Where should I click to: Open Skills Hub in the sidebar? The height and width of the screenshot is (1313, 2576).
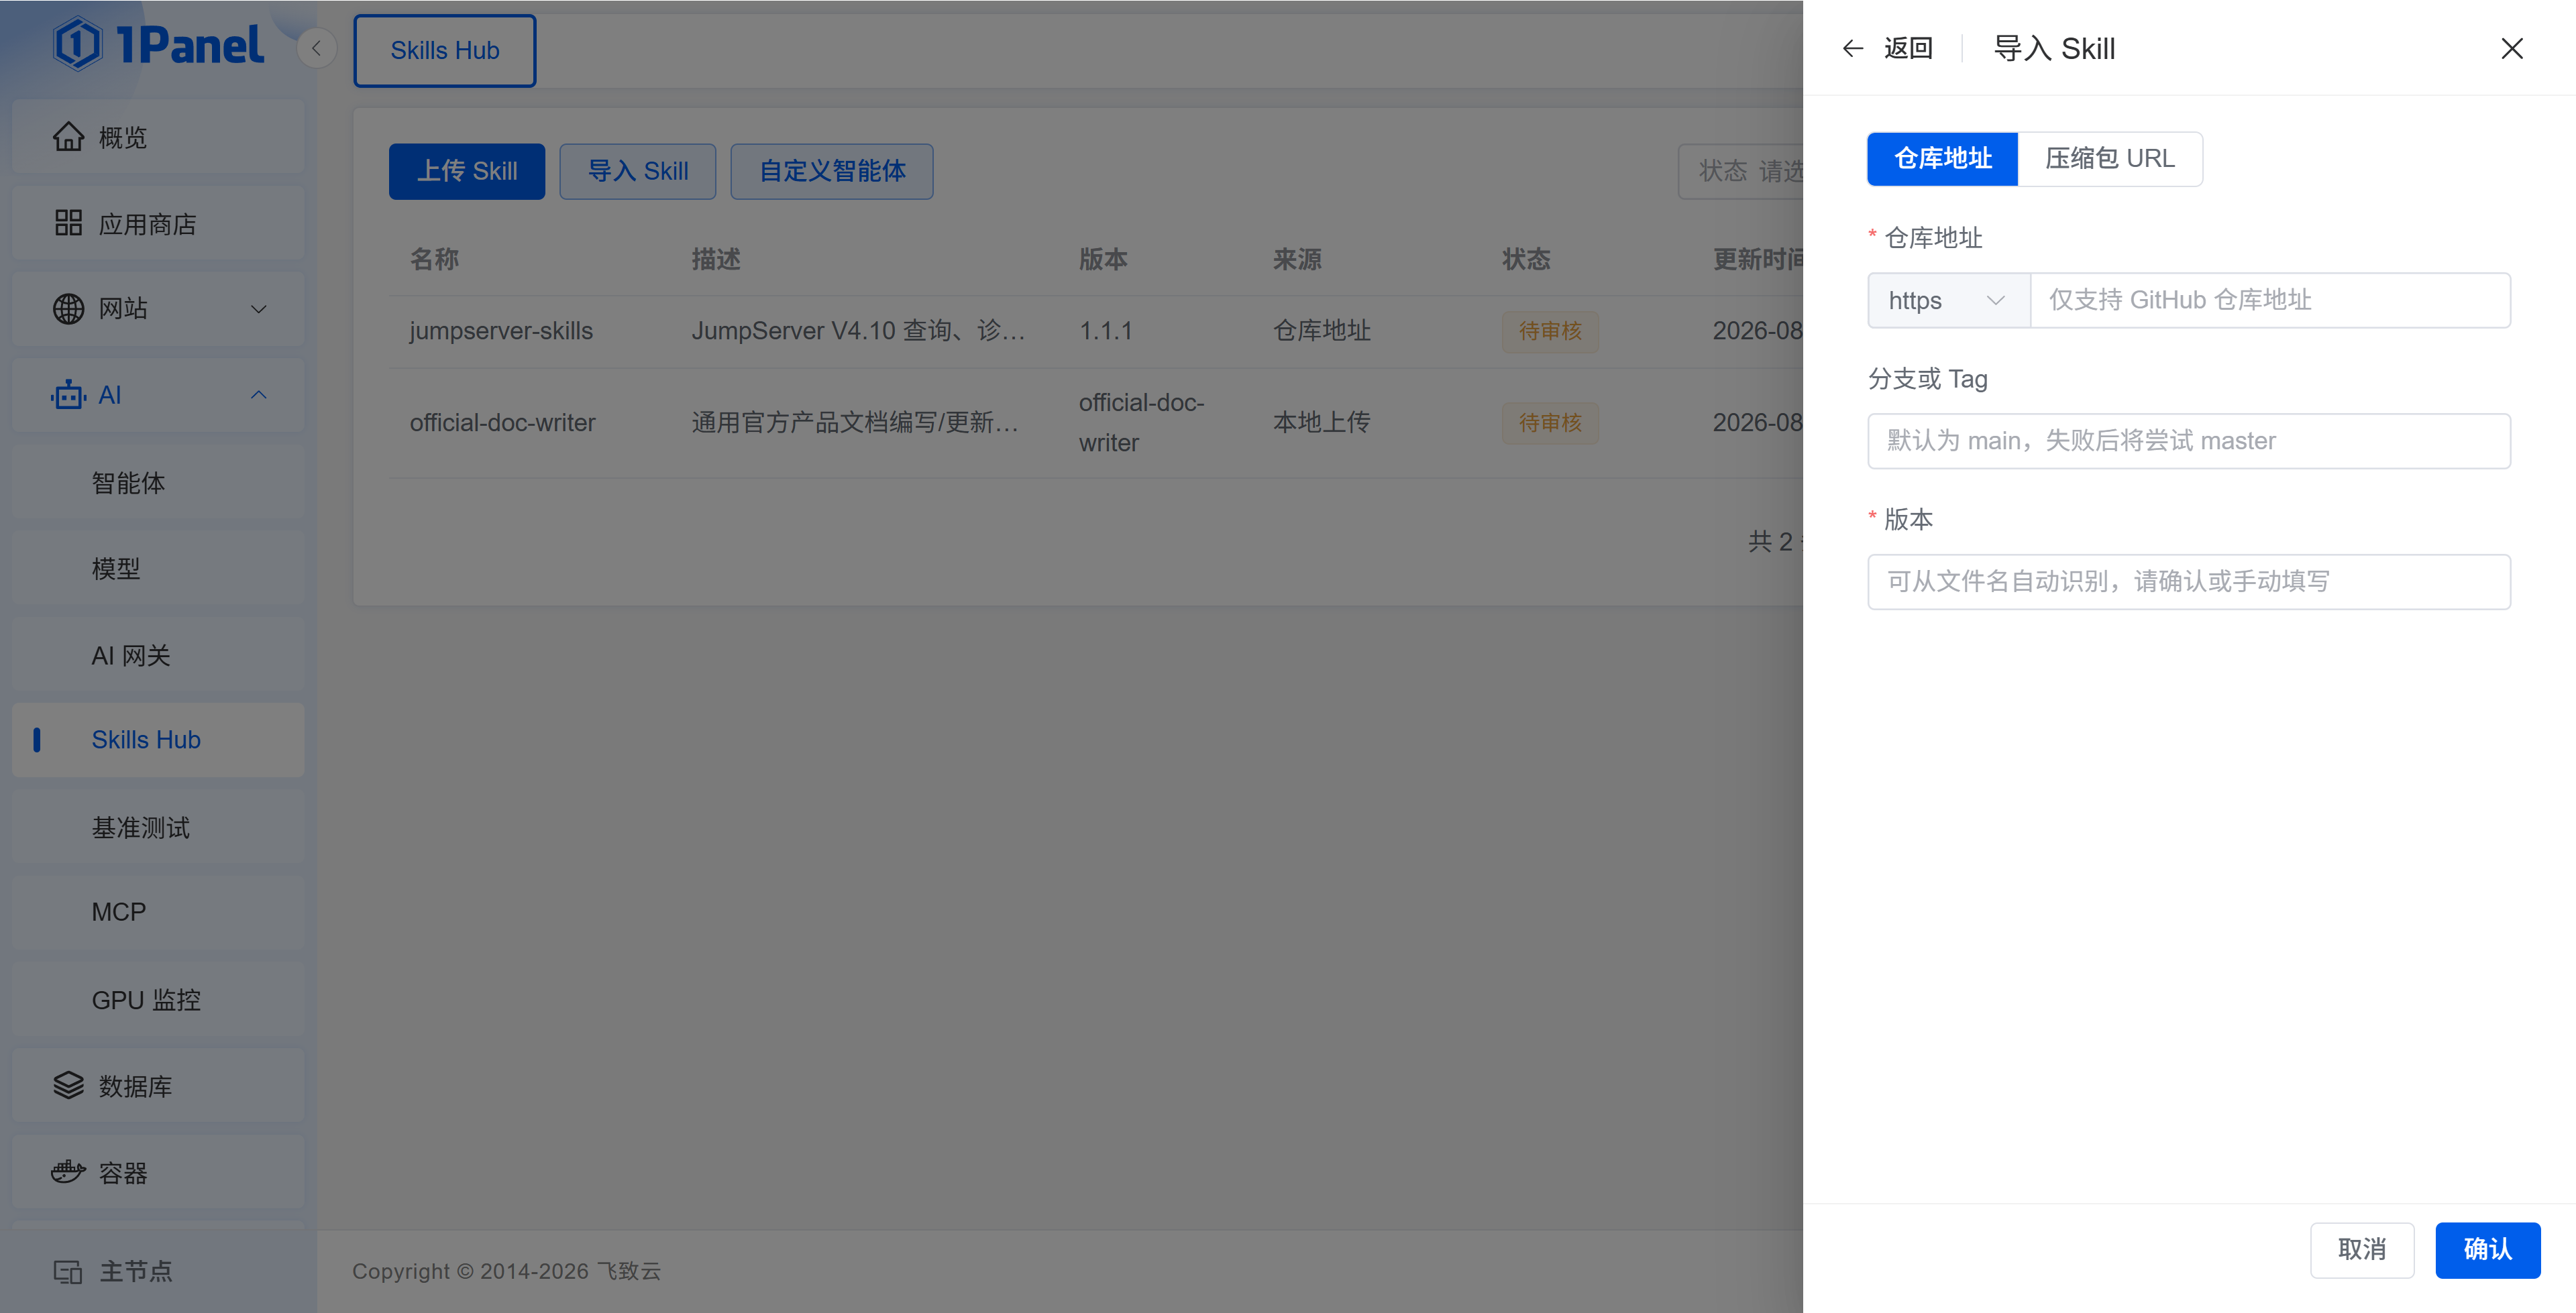click(158, 740)
